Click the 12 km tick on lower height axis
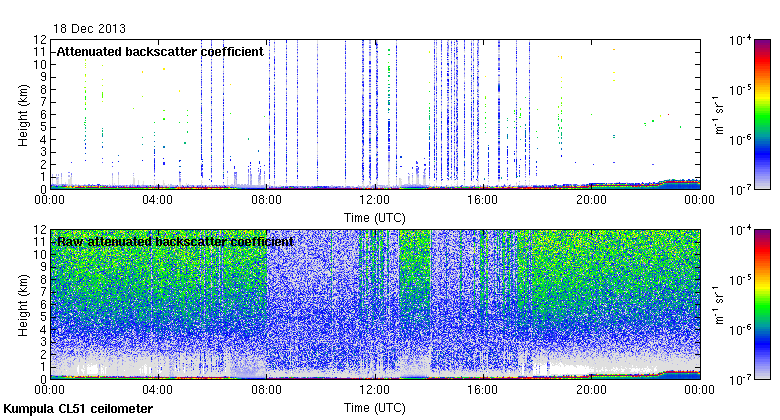 [x=41, y=231]
